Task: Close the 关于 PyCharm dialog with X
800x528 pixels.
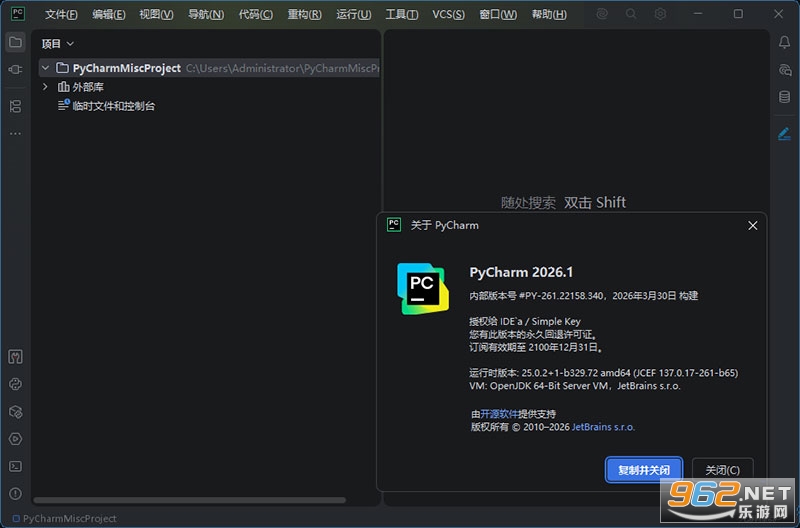Action: pos(753,225)
